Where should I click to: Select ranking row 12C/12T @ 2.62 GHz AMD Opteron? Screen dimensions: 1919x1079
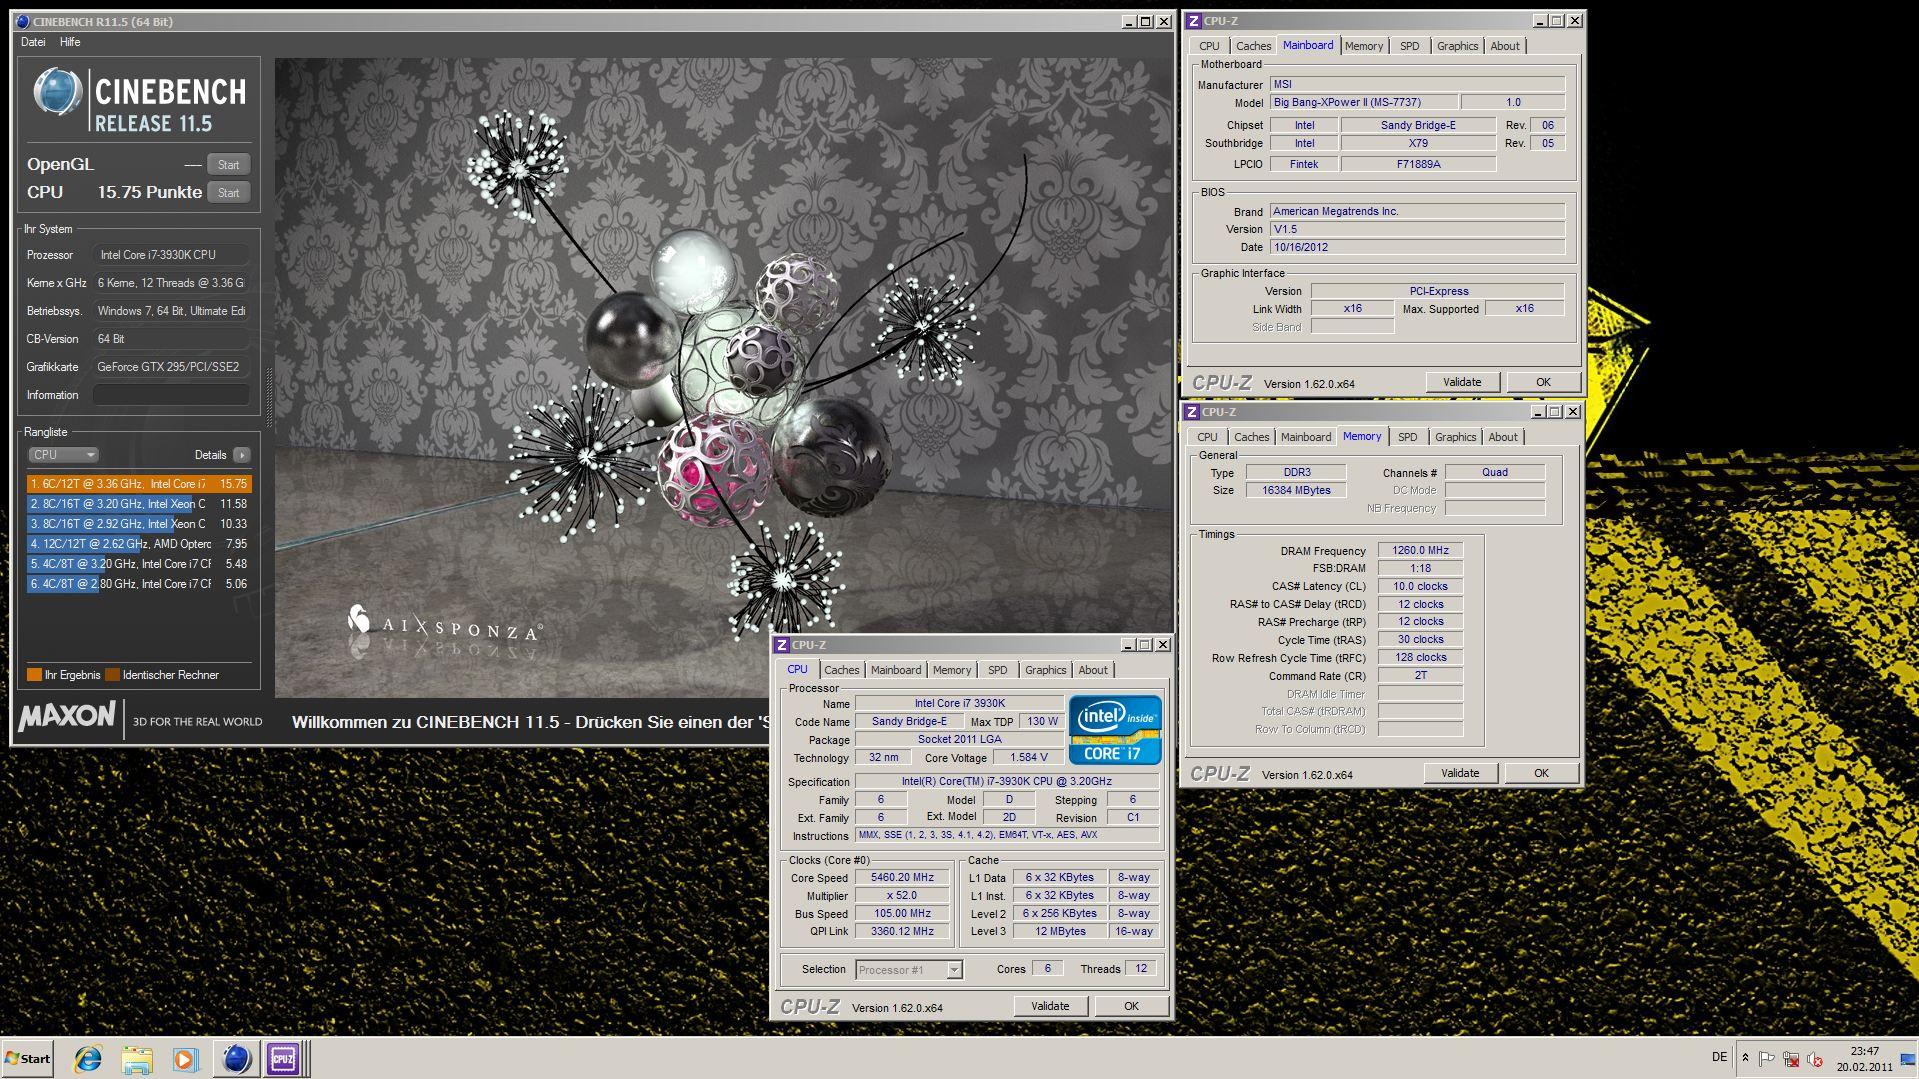click(139, 544)
